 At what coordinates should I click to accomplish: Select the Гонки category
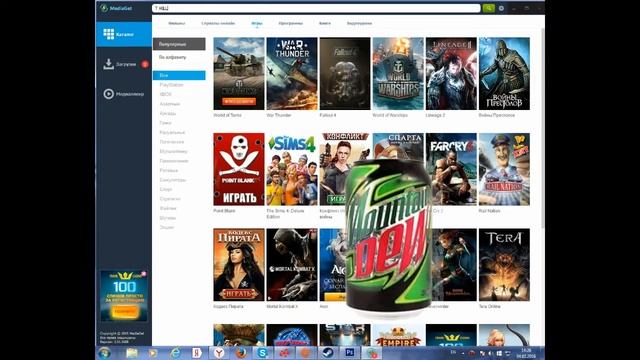165,123
